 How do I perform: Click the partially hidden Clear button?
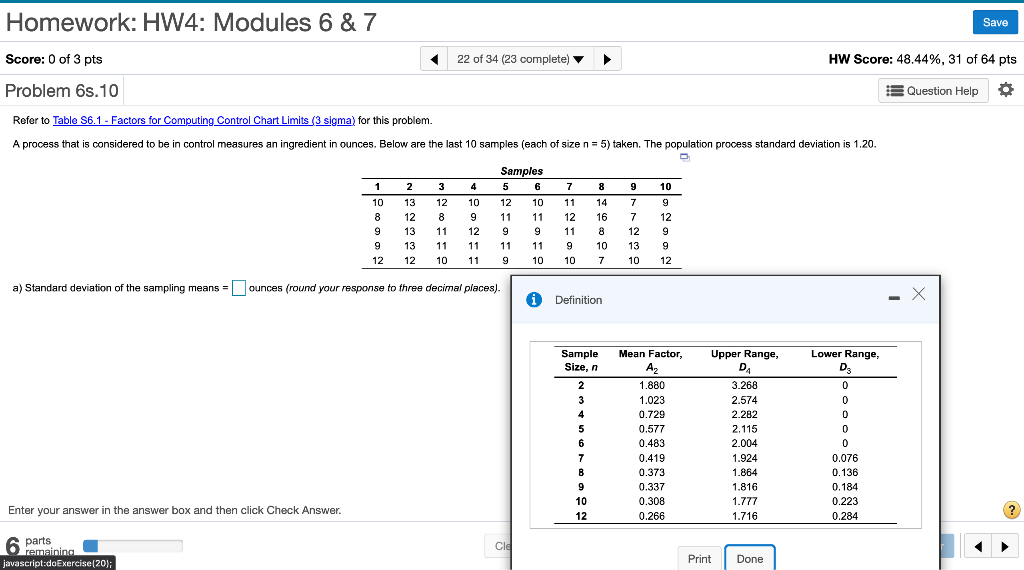point(498,546)
